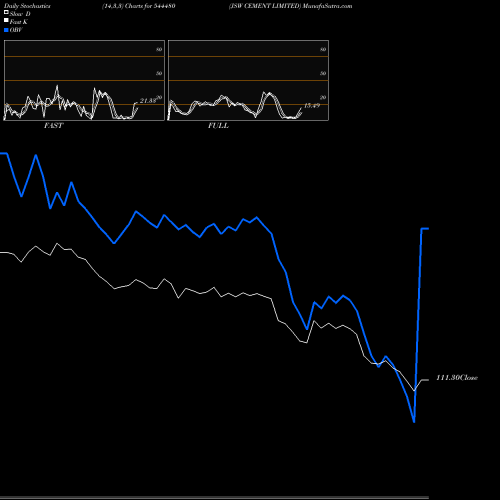Image resolution: width=500 pixels, height=500 pixels.
Task: Click the '111.30Close' price label
Action: click(x=457, y=378)
